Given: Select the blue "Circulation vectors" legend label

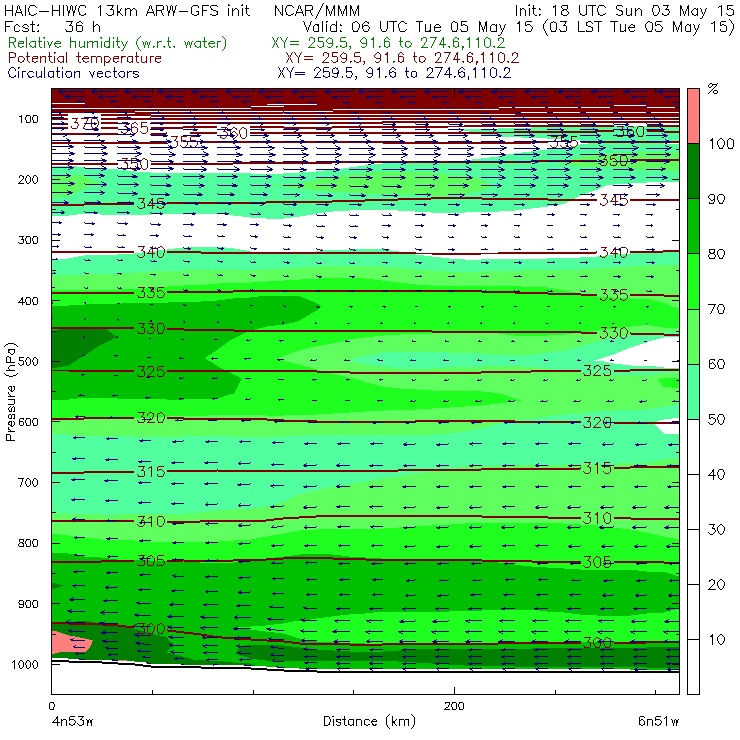Looking at the screenshot, I should [x=73, y=73].
